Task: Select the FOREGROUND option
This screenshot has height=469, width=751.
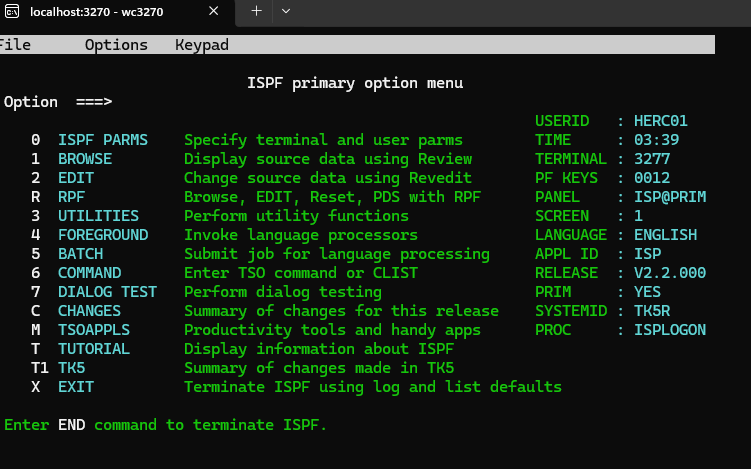Action: (x=103, y=235)
